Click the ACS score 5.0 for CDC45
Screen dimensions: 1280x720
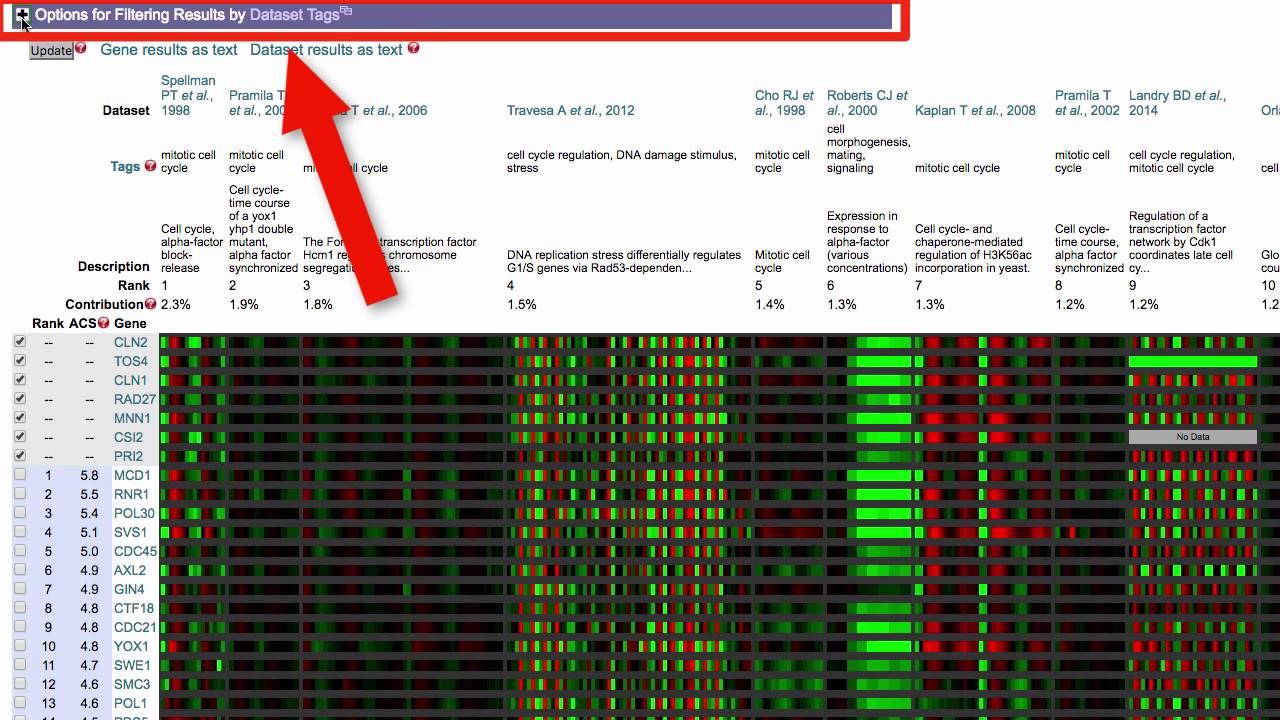click(x=89, y=551)
